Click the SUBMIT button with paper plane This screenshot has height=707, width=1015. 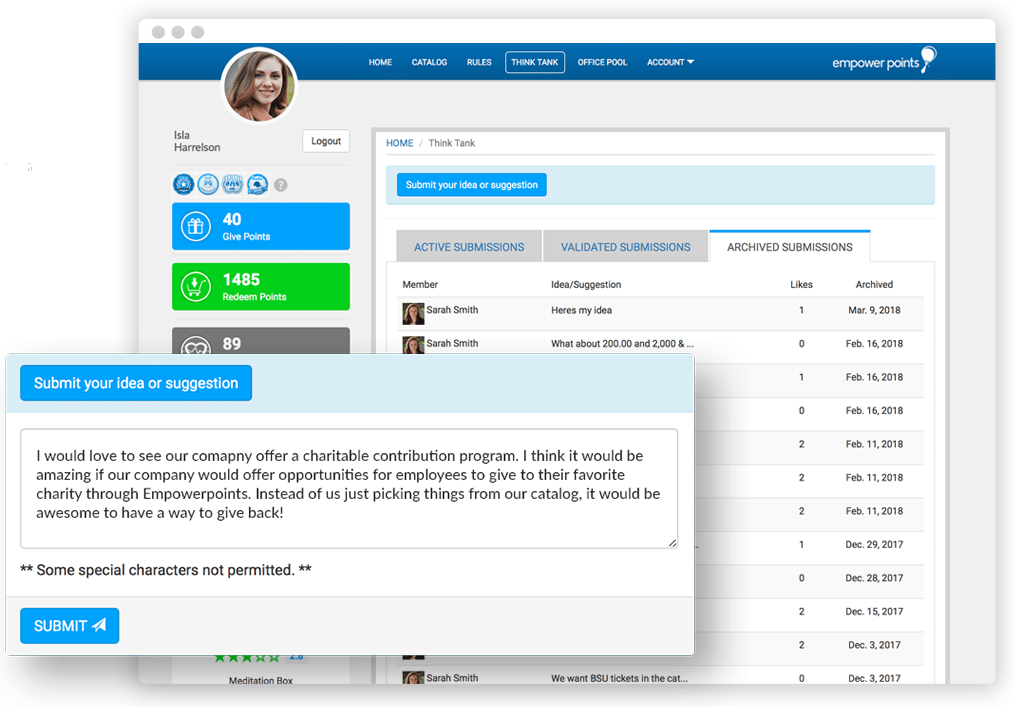(x=69, y=626)
